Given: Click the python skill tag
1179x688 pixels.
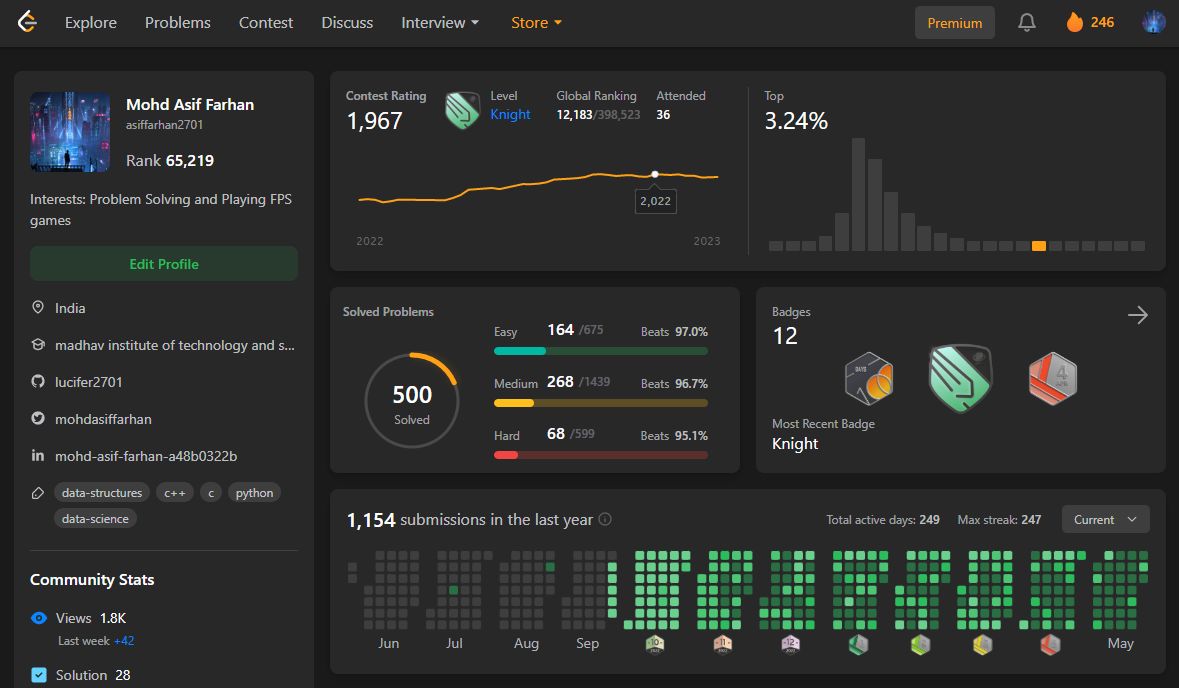Looking at the screenshot, I should [x=254, y=493].
